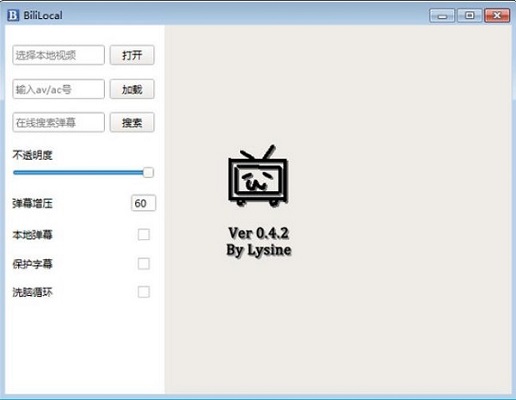The image size is (516, 400).
Task: Check the 洗脑循环 loop option
Action: click(x=144, y=292)
